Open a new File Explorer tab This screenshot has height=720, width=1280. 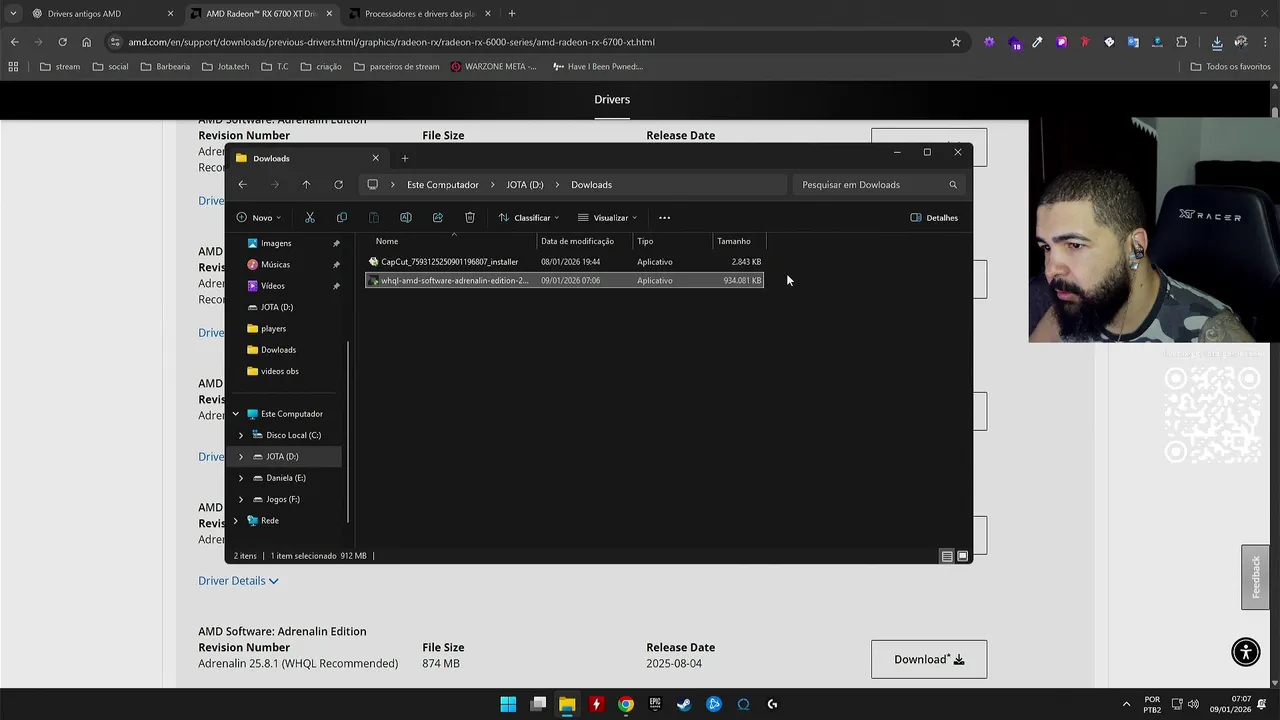405,158
